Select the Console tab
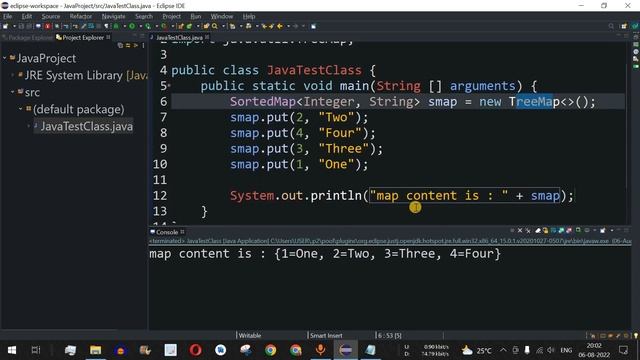 [167, 232]
